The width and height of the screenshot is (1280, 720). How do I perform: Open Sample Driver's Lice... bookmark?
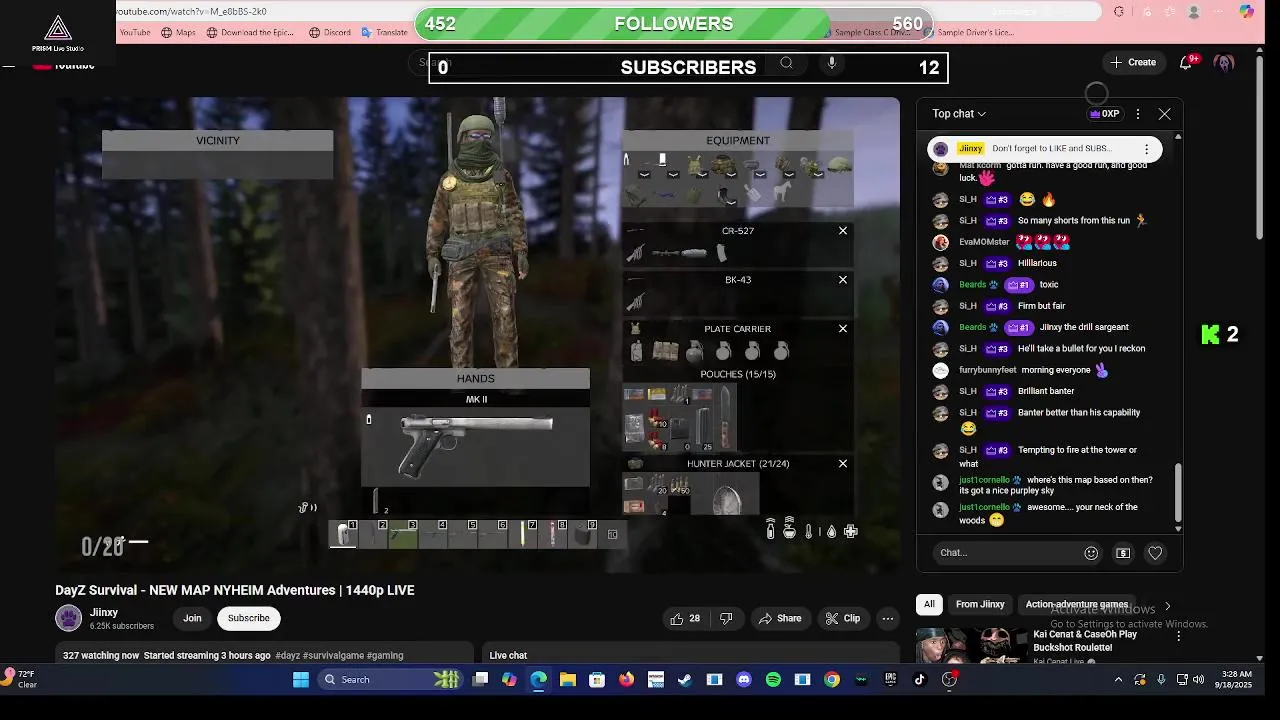click(968, 32)
